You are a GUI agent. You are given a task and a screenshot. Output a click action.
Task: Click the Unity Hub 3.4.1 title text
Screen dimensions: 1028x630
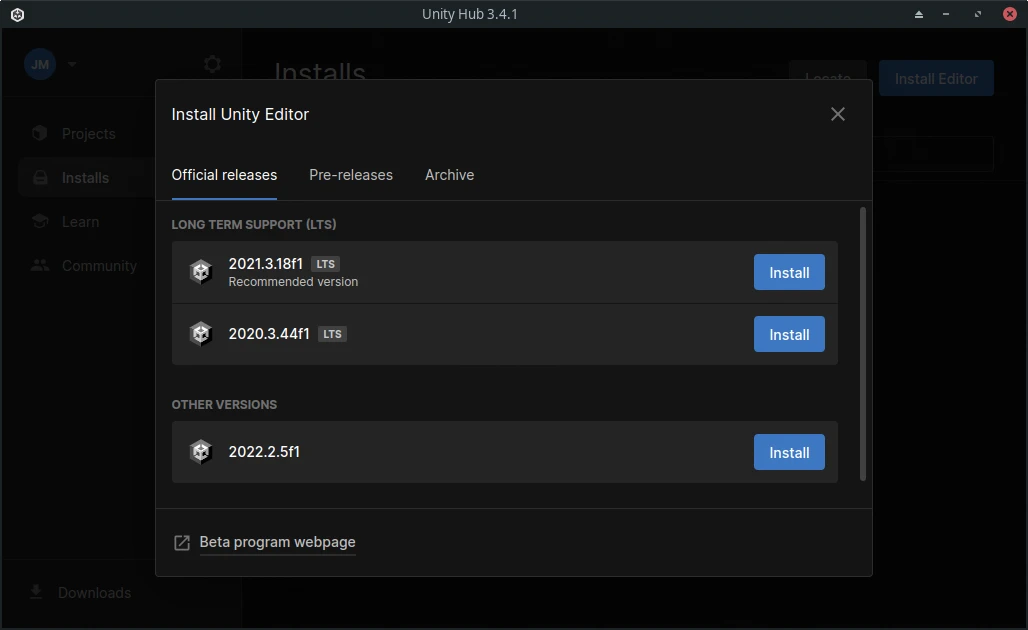coord(469,14)
